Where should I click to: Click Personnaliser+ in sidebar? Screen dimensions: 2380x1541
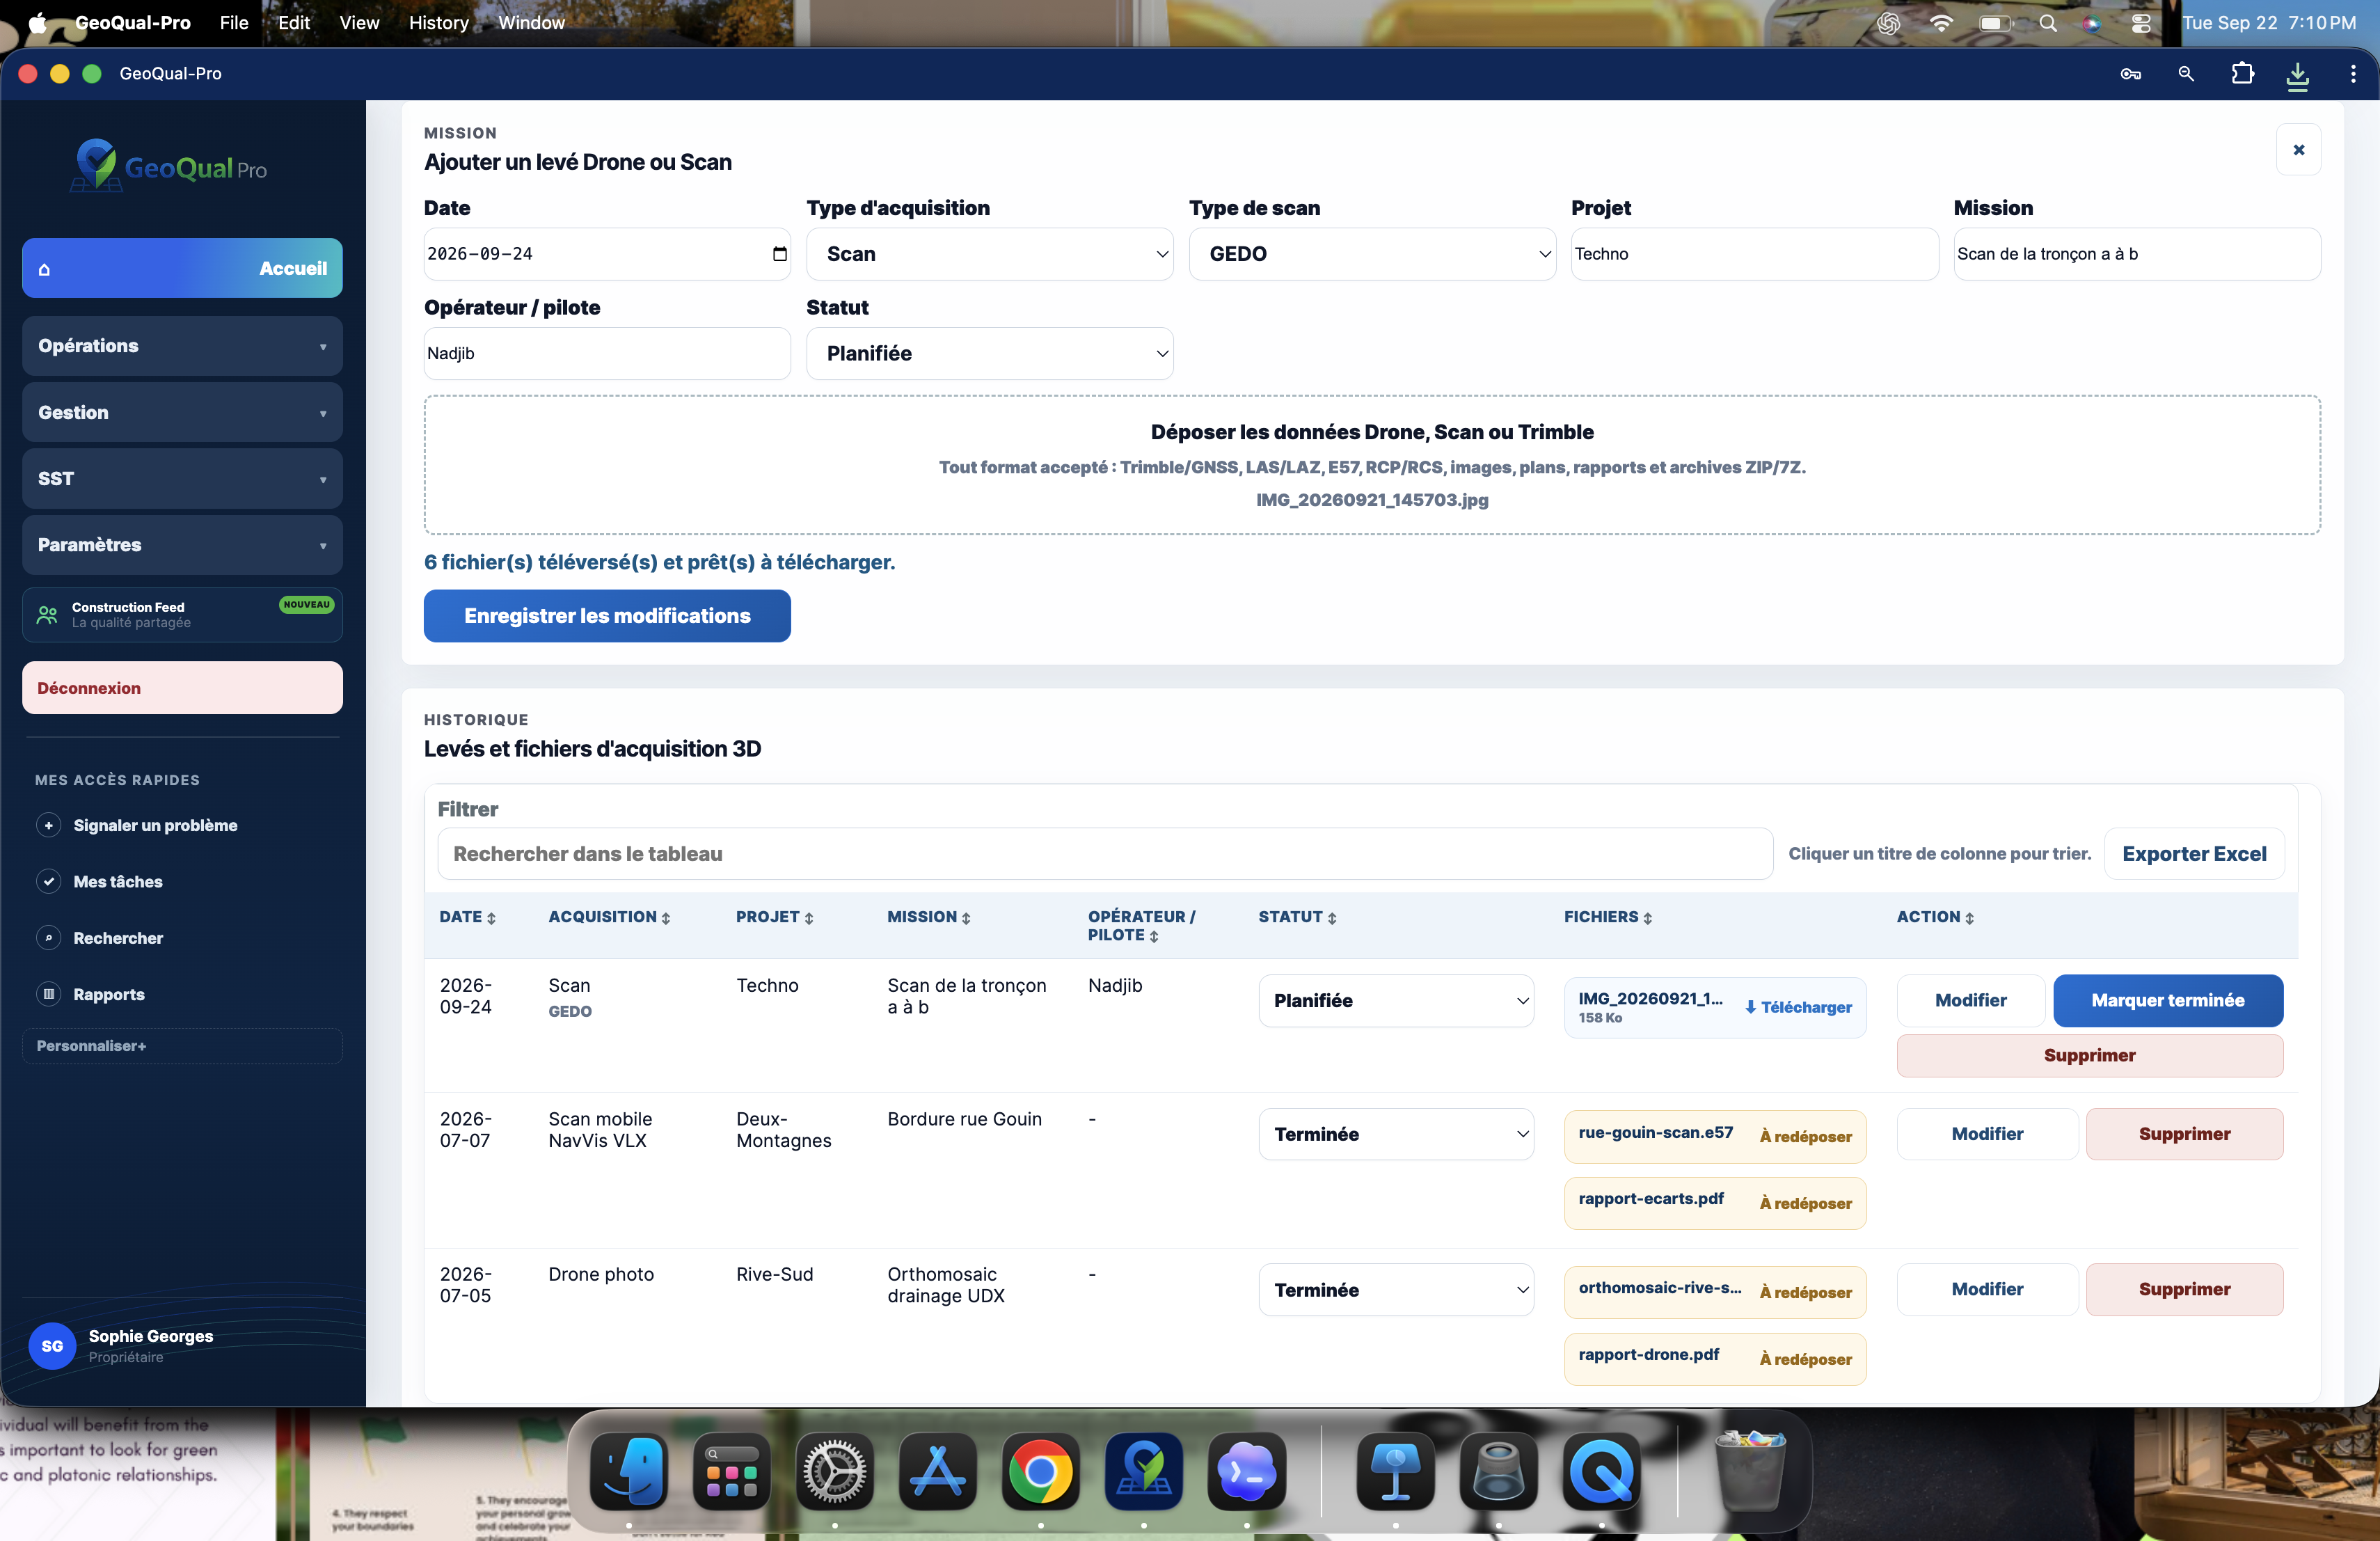tap(182, 1046)
